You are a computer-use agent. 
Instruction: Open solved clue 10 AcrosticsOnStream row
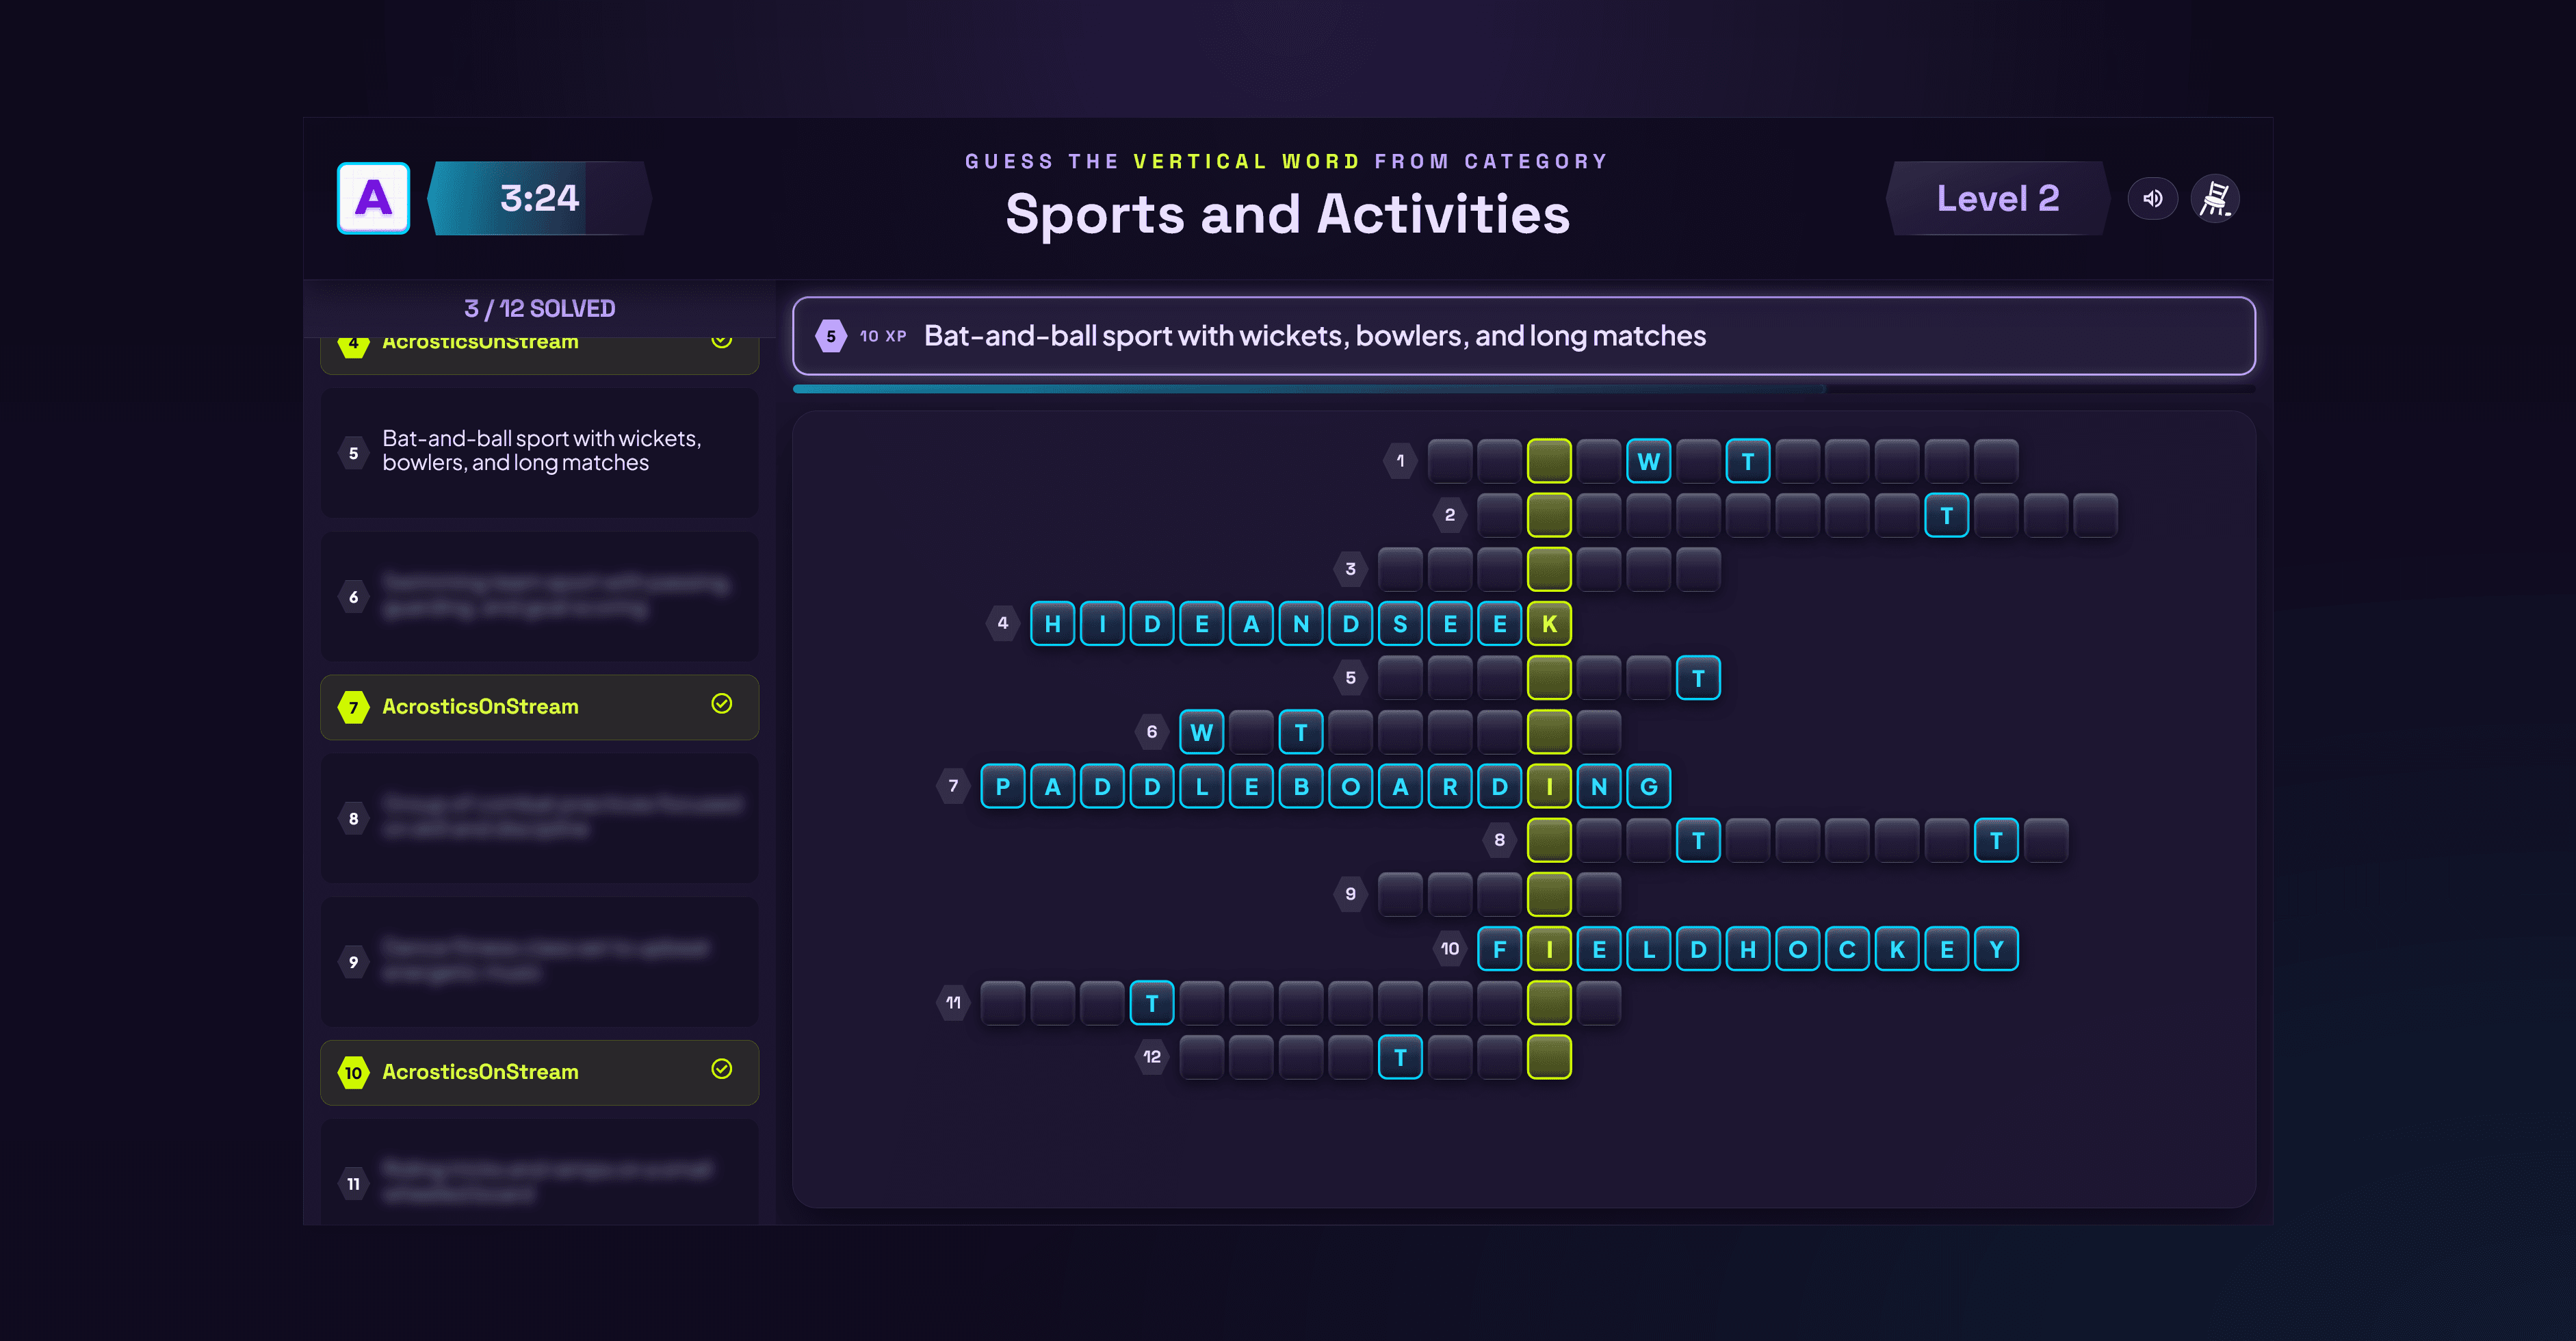[x=539, y=1072]
